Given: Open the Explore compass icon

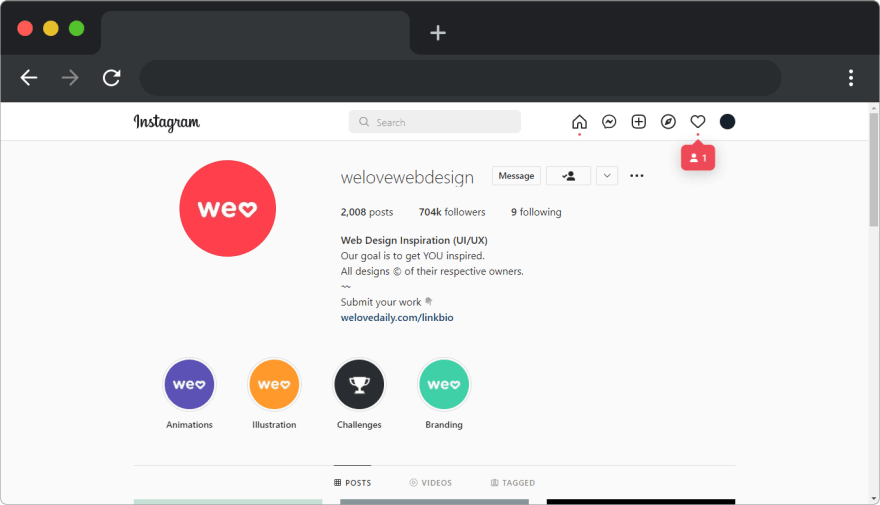Looking at the screenshot, I should pyautogui.click(x=668, y=122).
